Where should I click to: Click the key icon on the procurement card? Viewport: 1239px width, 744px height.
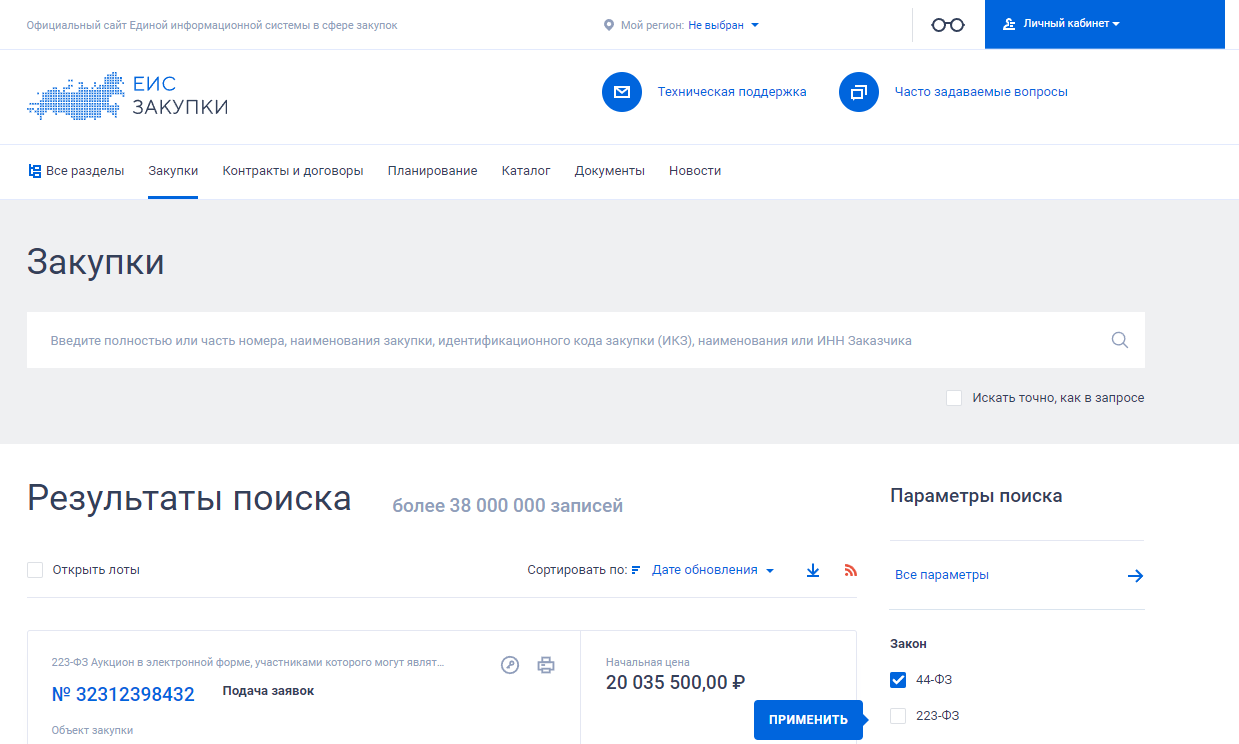(x=510, y=664)
